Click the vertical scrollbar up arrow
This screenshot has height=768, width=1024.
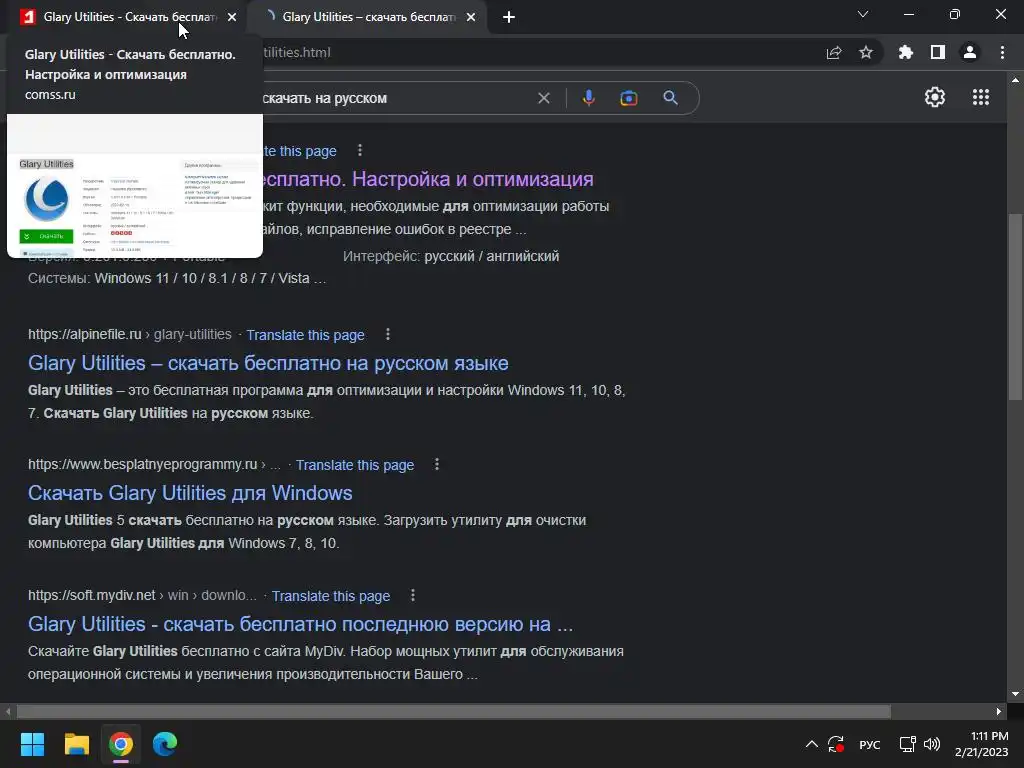click(1015, 80)
